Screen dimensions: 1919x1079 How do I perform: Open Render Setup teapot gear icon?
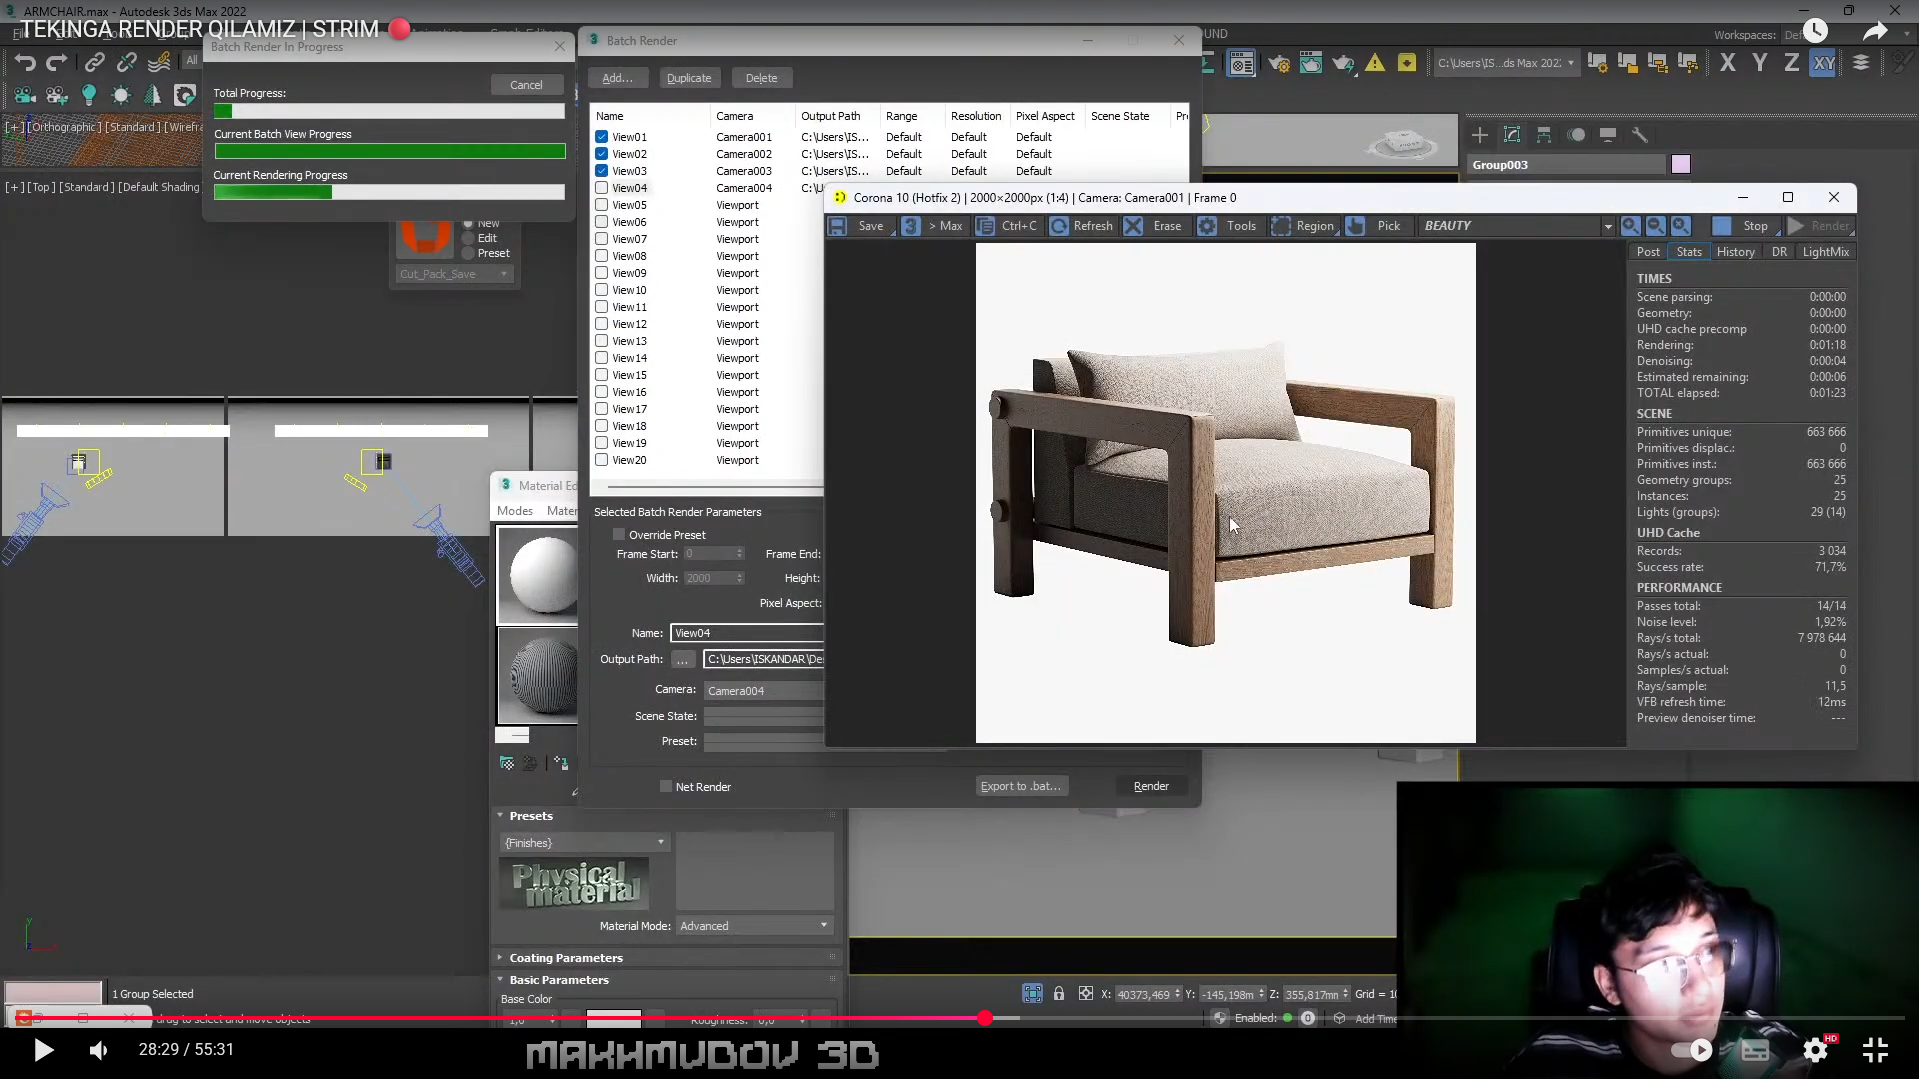point(1279,63)
